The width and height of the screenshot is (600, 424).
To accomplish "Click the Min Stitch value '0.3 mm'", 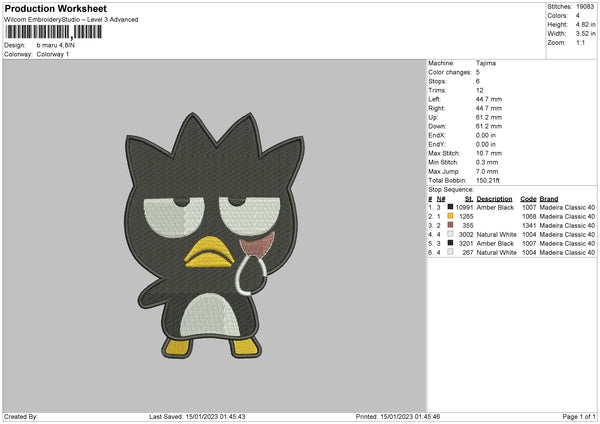I will pos(487,162).
